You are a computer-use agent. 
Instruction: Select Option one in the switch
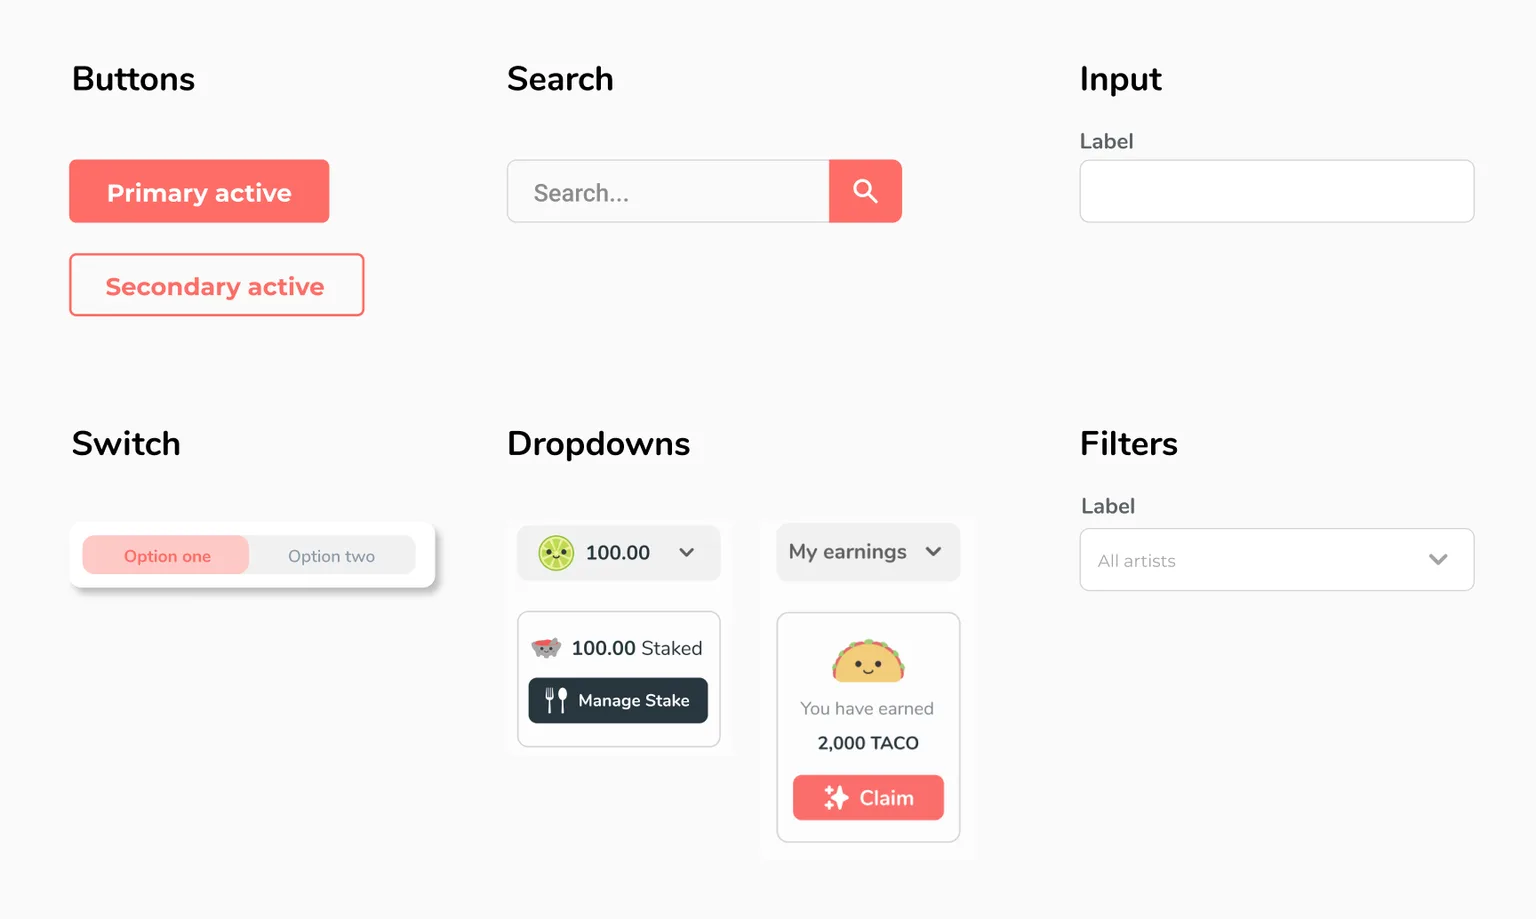tap(166, 555)
